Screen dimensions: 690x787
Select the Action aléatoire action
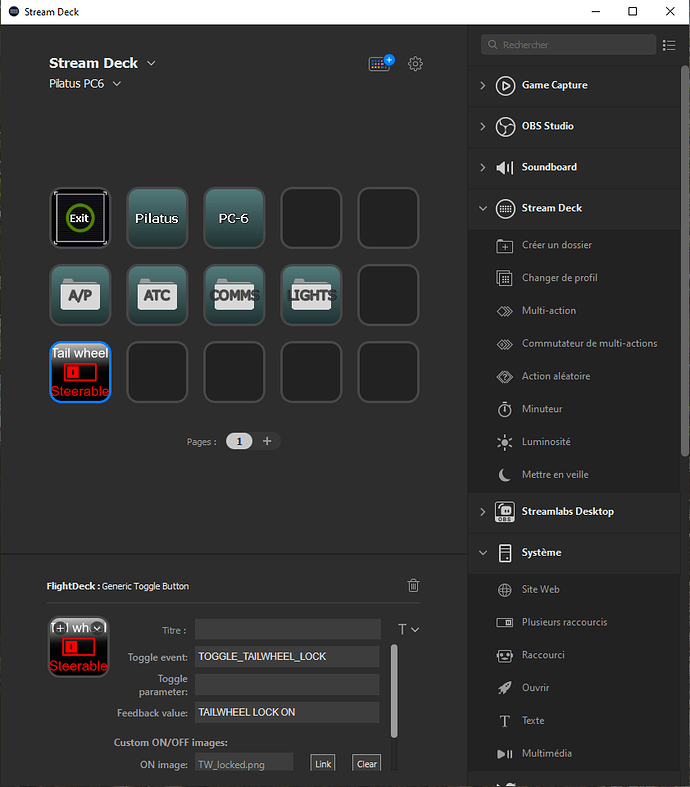click(x=574, y=376)
